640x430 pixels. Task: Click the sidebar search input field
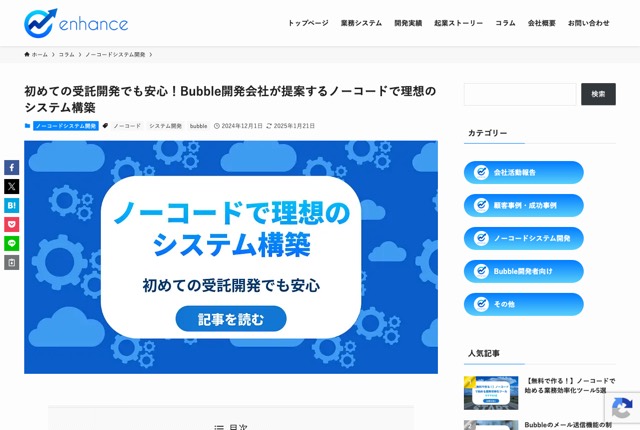pyautogui.click(x=520, y=94)
